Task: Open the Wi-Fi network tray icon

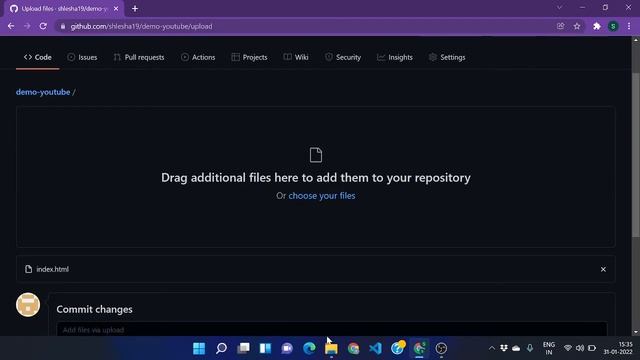Action: point(568,348)
